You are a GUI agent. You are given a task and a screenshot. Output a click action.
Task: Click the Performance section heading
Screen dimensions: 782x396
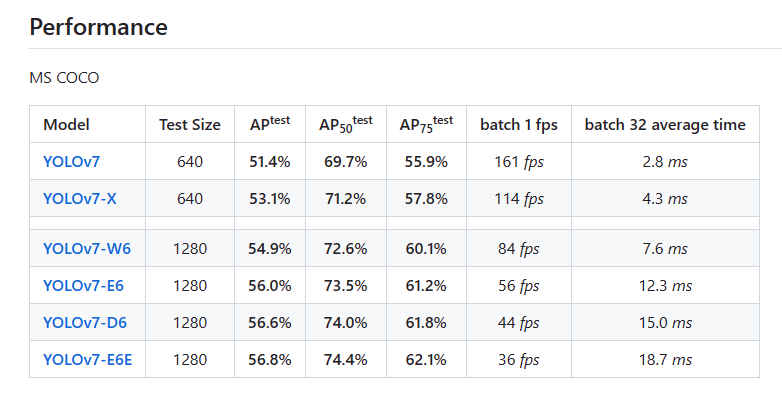click(x=98, y=26)
